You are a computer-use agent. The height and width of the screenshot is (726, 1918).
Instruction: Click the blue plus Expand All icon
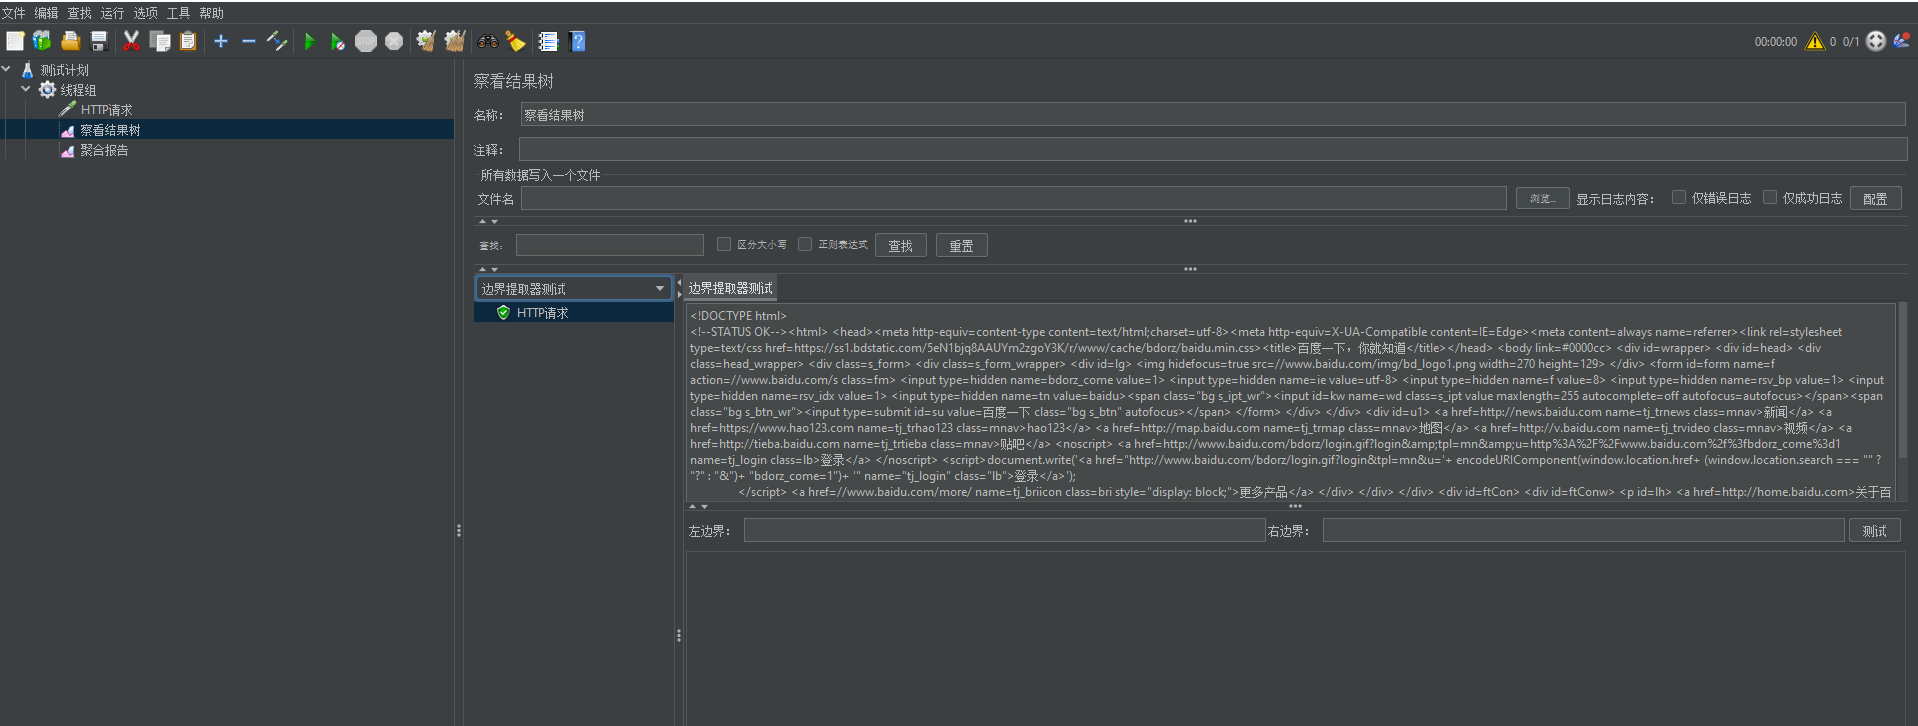pos(221,41)
